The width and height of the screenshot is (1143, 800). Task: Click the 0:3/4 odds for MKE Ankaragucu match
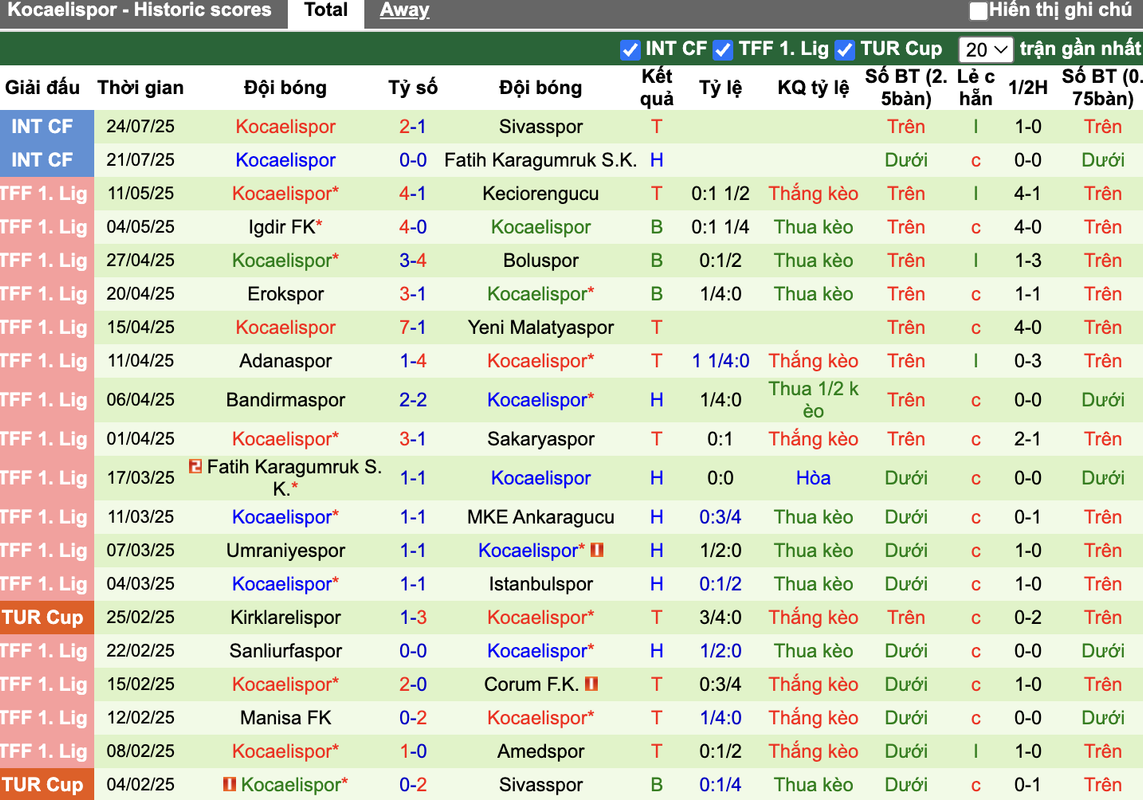coord(720,517)
